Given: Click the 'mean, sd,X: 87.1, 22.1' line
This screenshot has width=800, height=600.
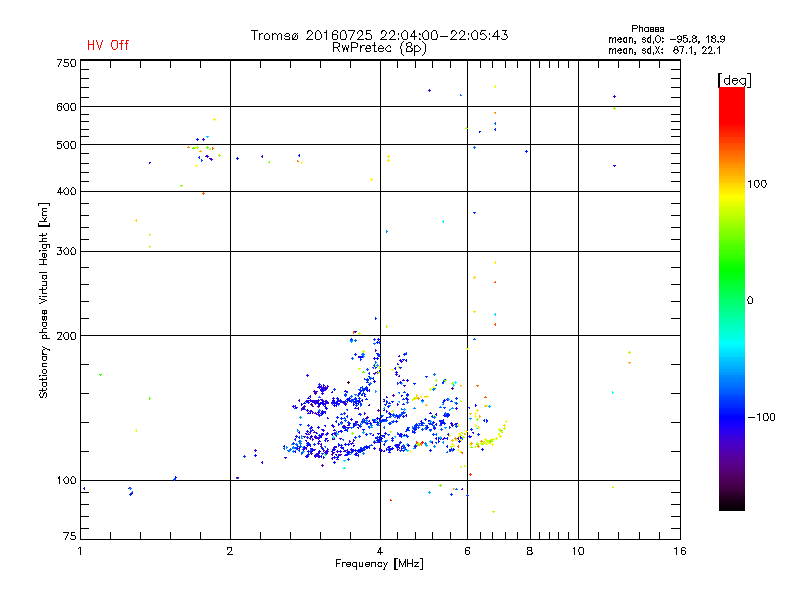Looking at the screenshot, I should click(664, 50).
